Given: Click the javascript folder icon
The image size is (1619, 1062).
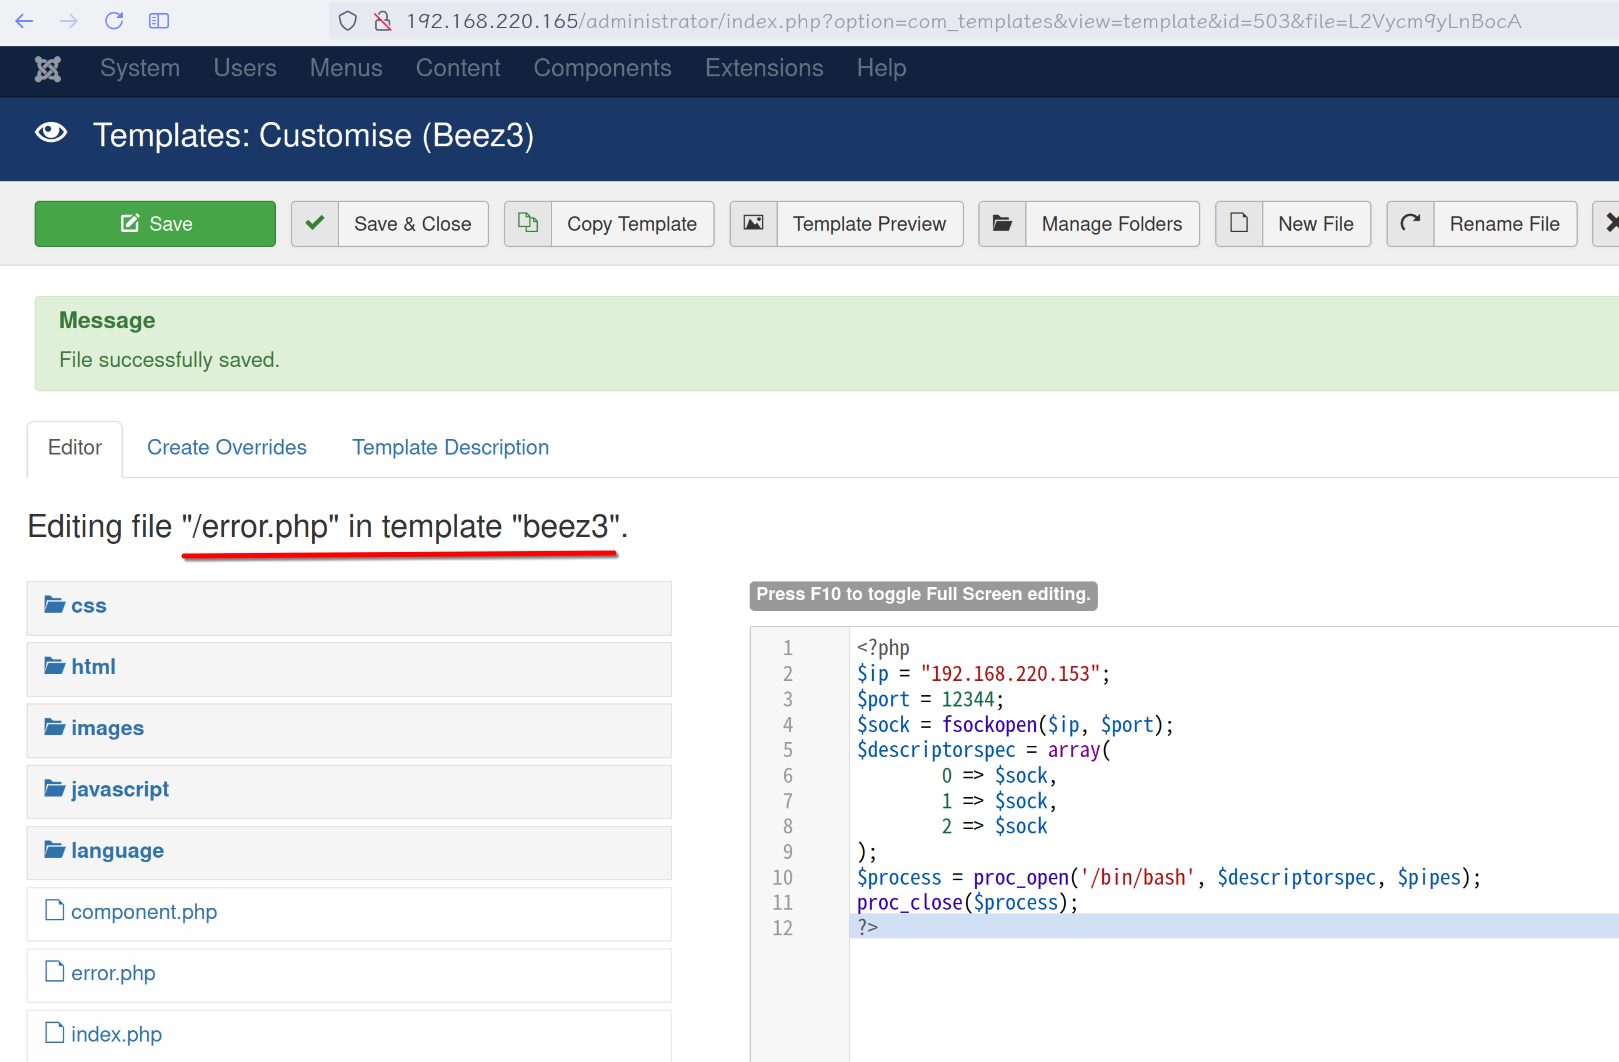Looking at the screenshot, I should pos(55,789).
